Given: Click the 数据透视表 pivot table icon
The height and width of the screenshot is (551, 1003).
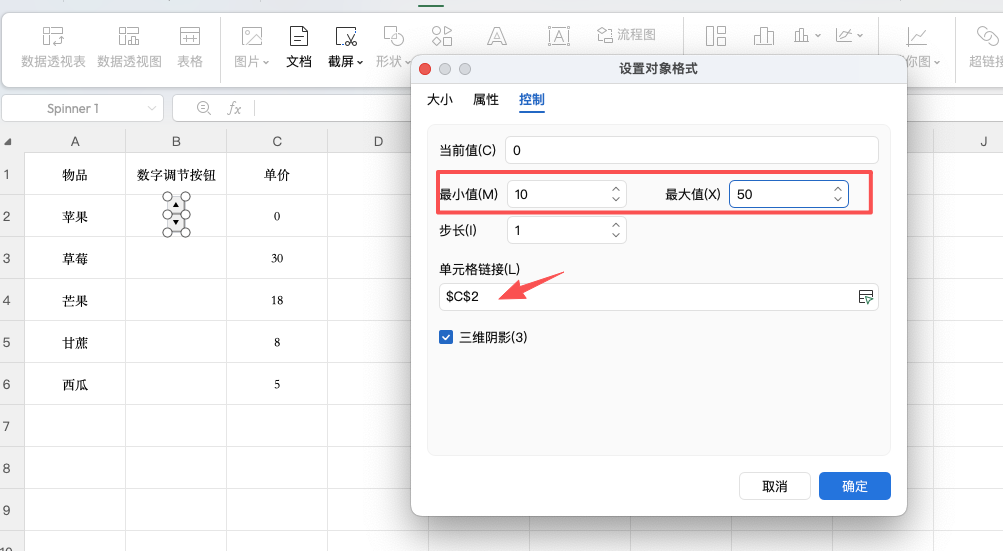Looking at the screenshot, I should (x=53, y=37).
